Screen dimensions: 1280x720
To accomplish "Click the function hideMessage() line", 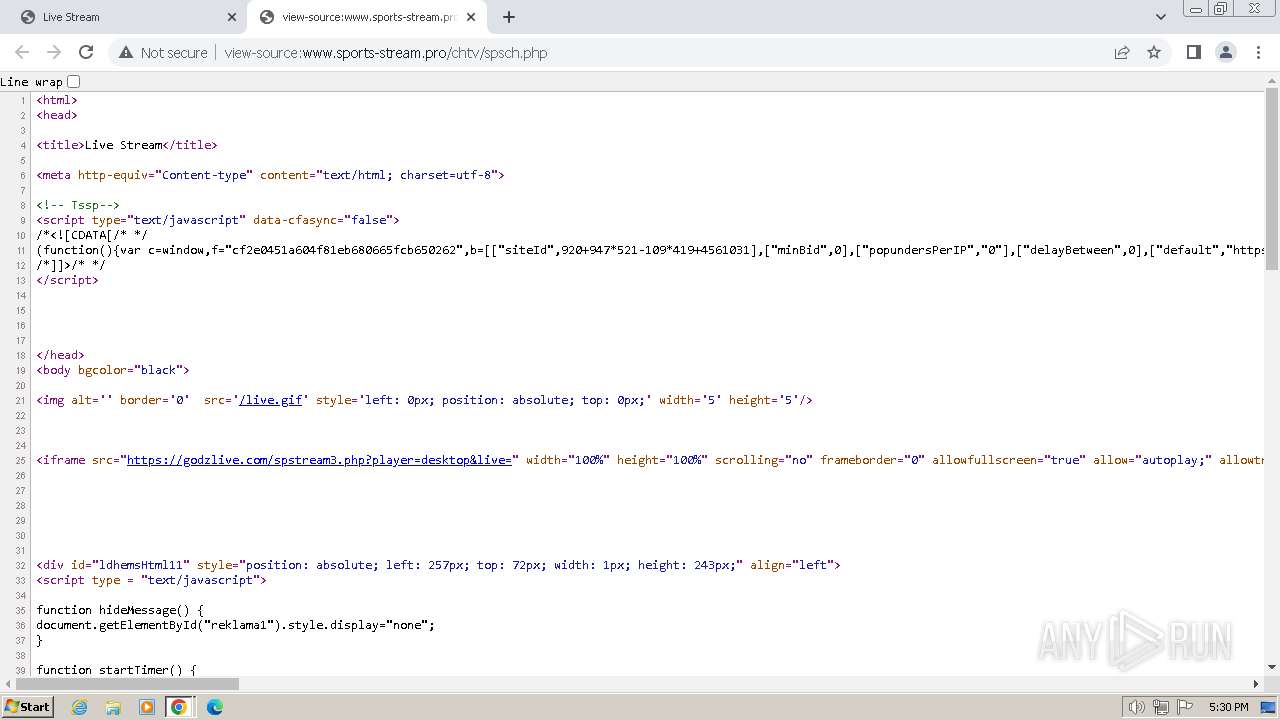I will click(x=120, y=610).
